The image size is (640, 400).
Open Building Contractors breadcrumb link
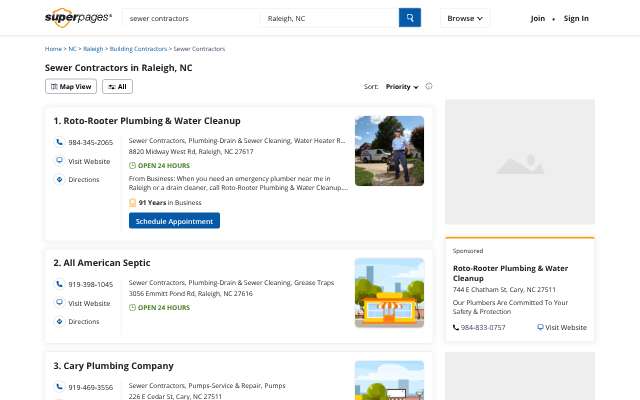[x=138, y=49]
